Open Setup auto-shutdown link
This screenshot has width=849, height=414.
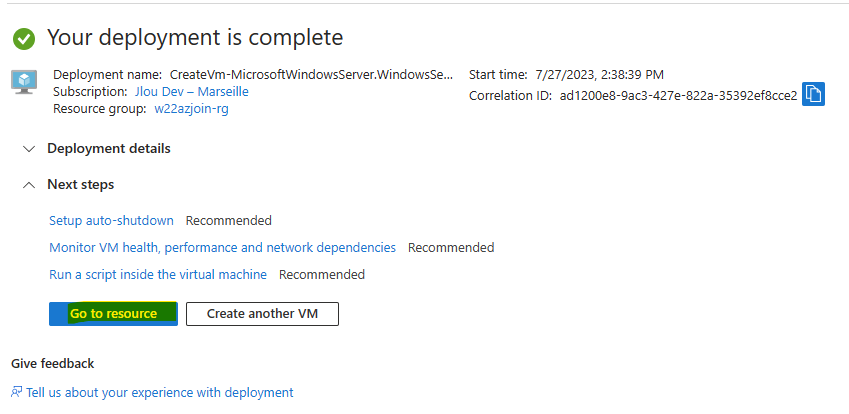click(112, 220)
